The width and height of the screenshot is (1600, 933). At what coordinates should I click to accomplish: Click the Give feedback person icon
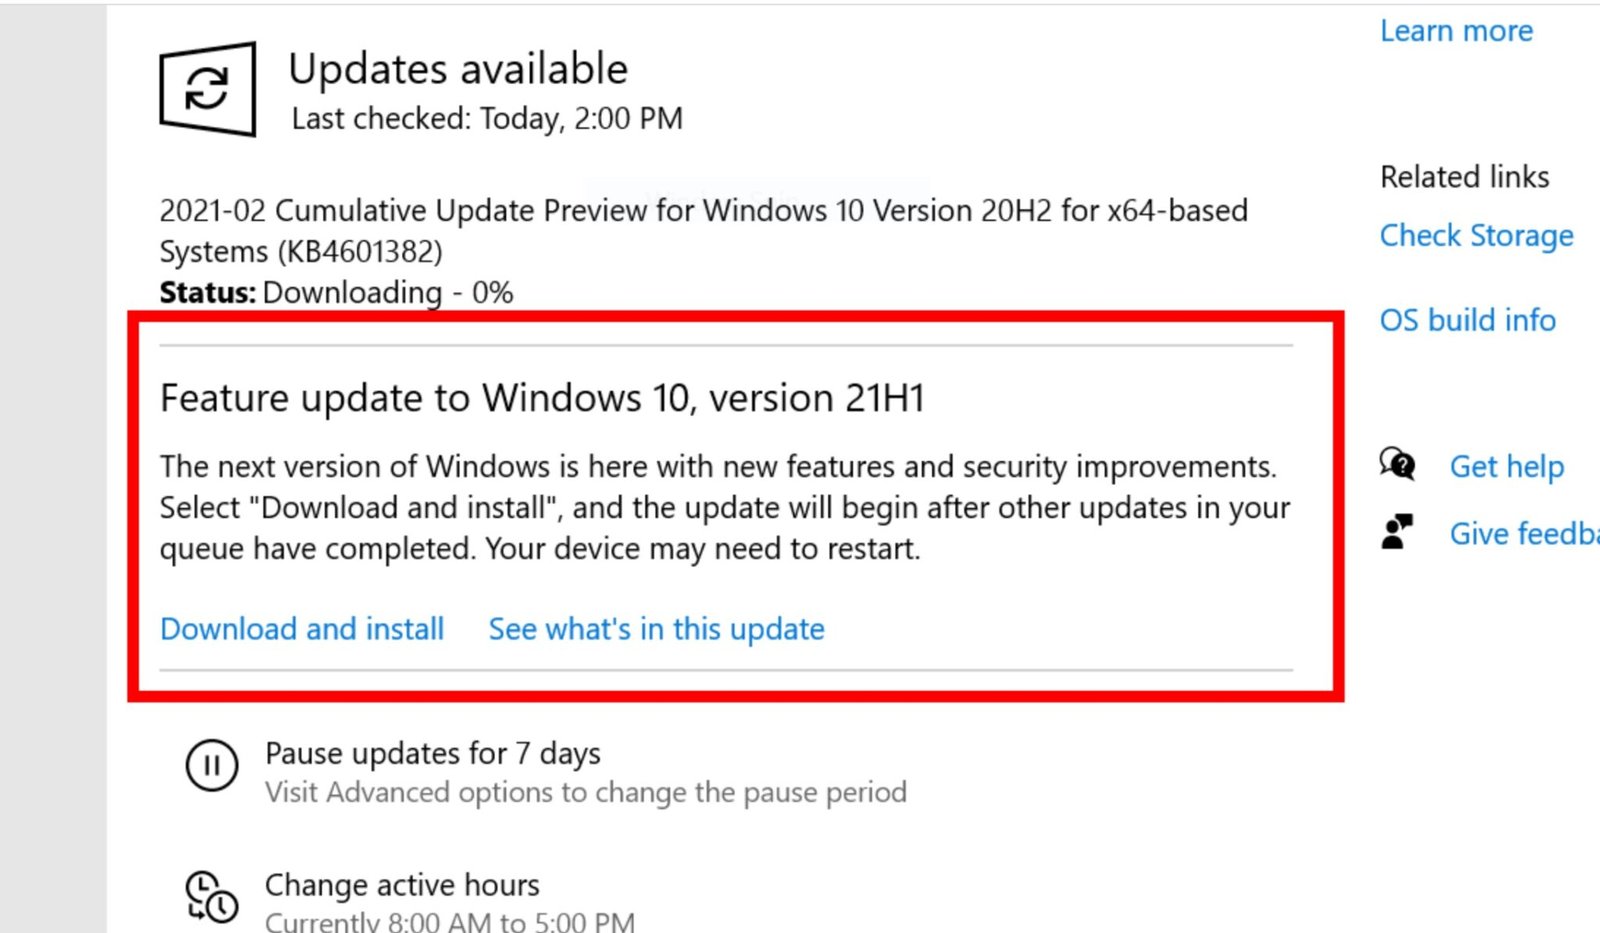[x=1397, y=530]
